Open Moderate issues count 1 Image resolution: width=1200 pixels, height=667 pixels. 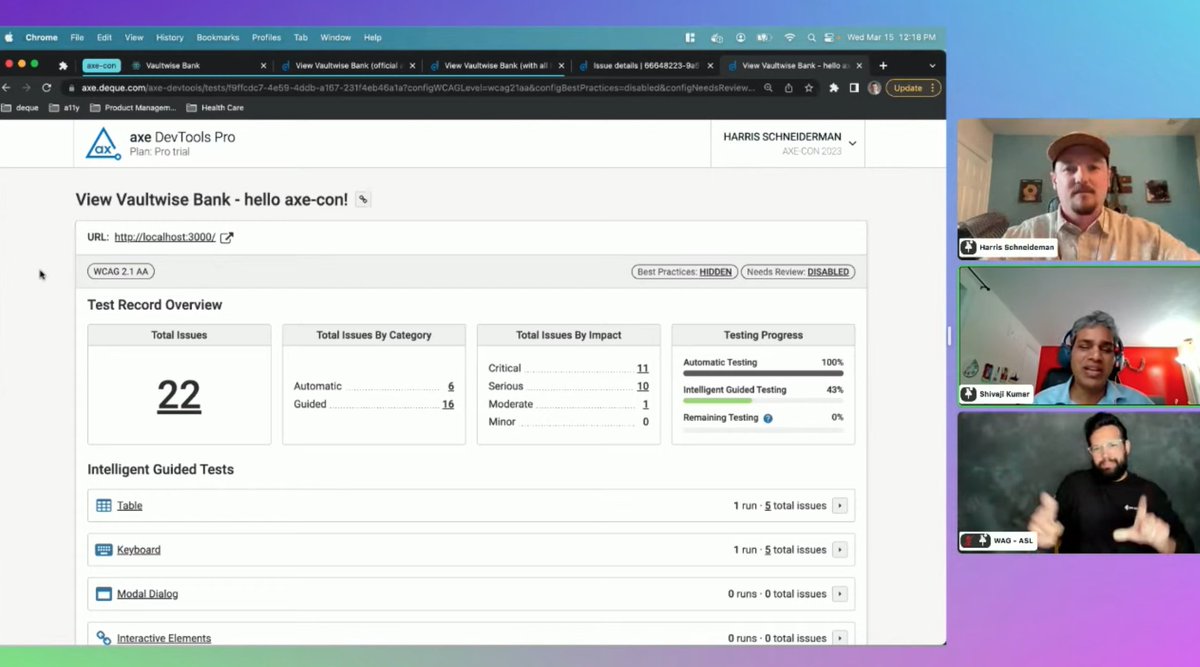point(646,404)
